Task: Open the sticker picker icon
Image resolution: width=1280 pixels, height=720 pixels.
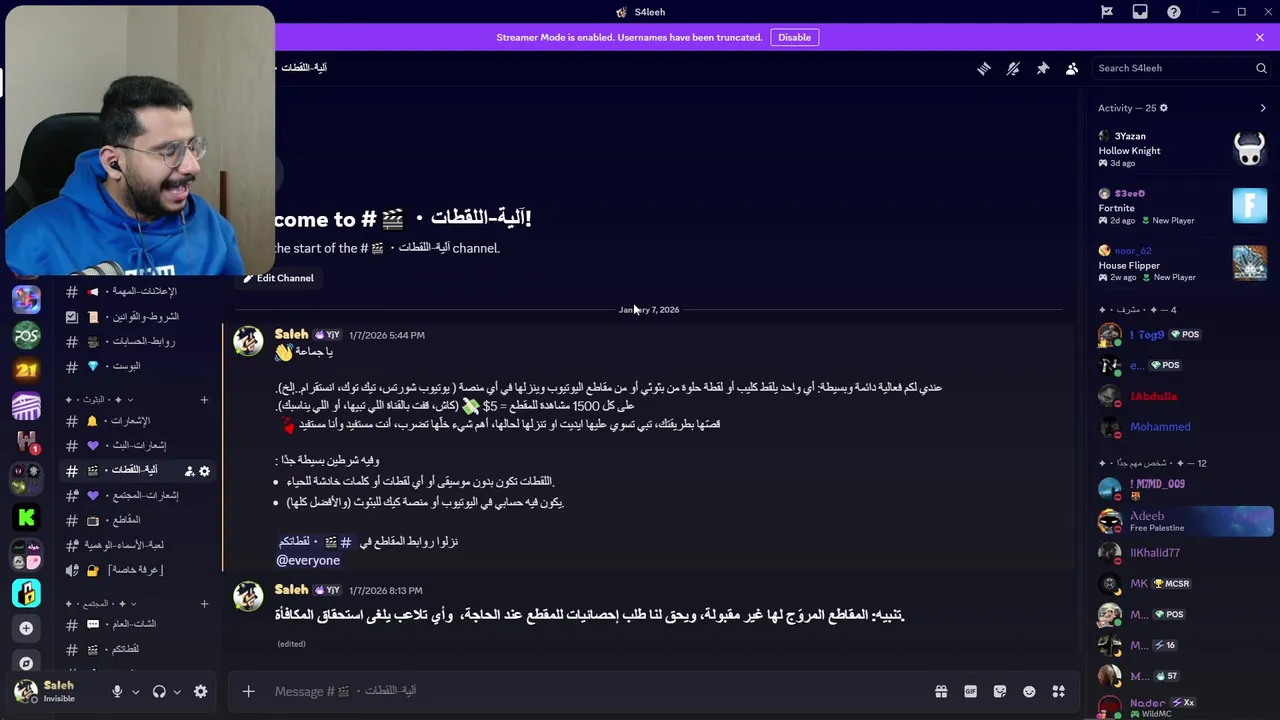Action: click(x=1000, y=691)
